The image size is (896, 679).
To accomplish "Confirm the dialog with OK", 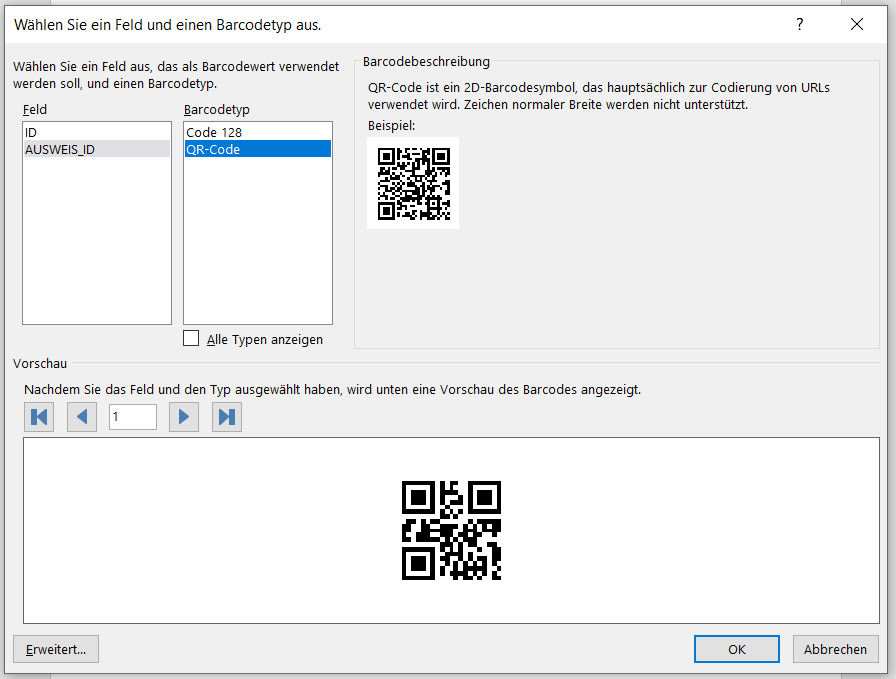I will point(737,649).
